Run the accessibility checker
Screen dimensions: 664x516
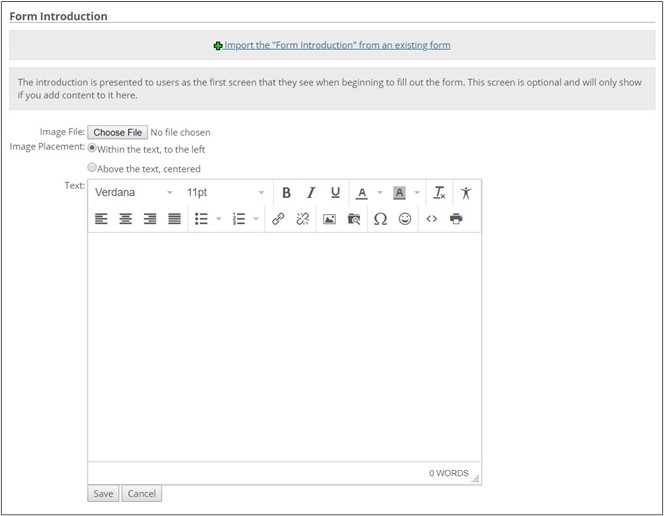[x=465, y=193]
